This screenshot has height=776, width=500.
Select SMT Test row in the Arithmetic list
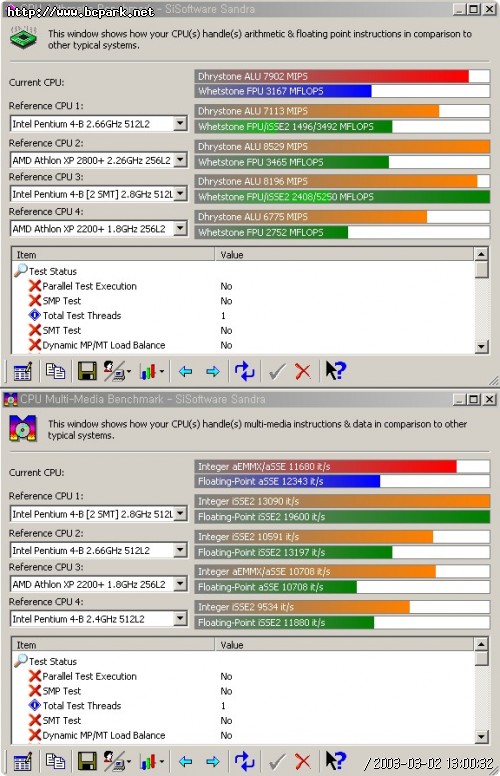click(61, 330)
